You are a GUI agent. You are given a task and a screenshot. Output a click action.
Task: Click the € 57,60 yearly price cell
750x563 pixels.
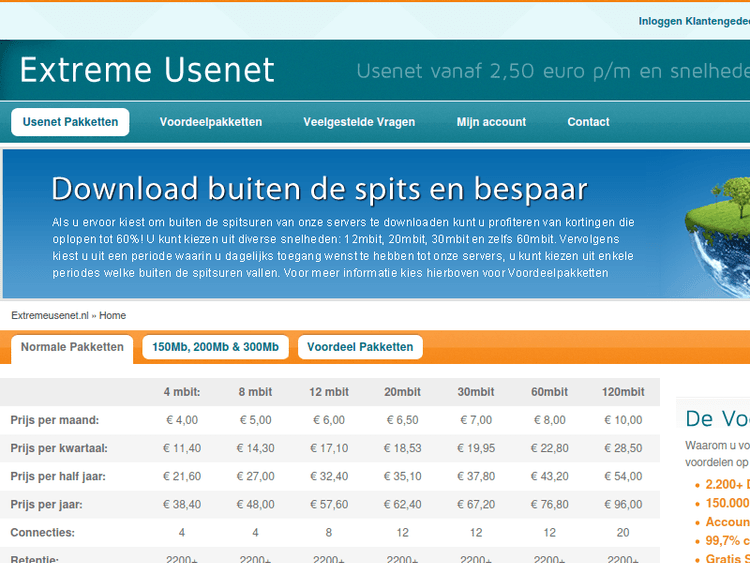tap(329, 505)
